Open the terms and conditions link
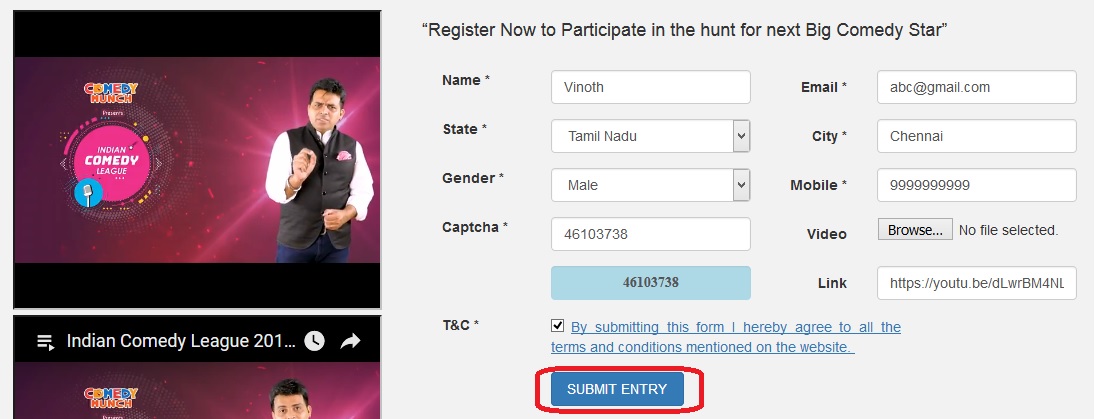Image resolution: width=1098 pixels, height=419 pixels. click(x=725, y=337)
